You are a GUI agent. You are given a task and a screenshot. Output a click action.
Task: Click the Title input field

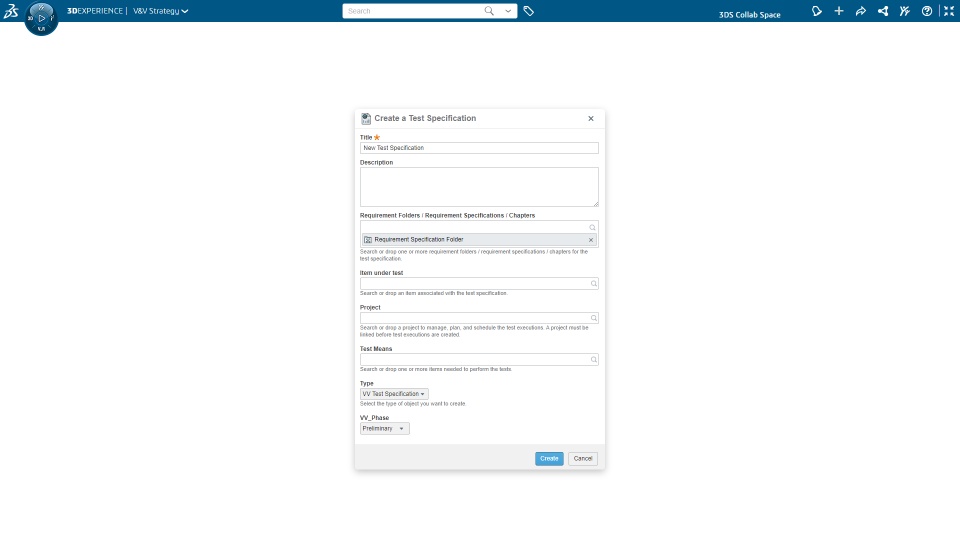click(479, 148)
